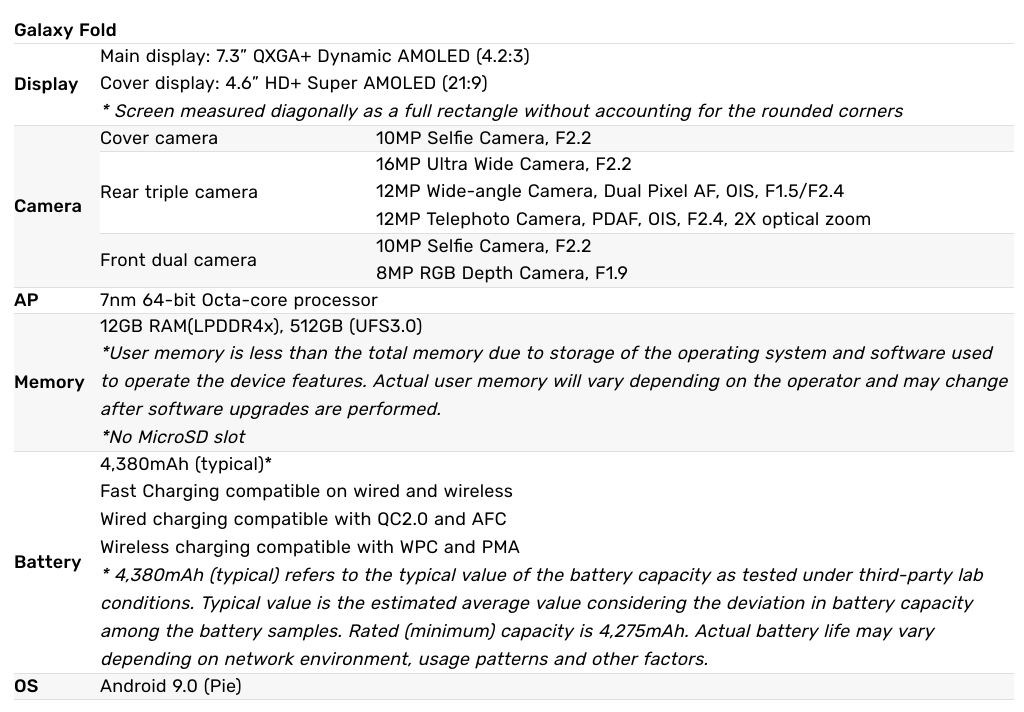Click the 12GB RAM 512GB storage line
The height and width of the screenshot is (712, 1024).
click(x=261, y=326)
